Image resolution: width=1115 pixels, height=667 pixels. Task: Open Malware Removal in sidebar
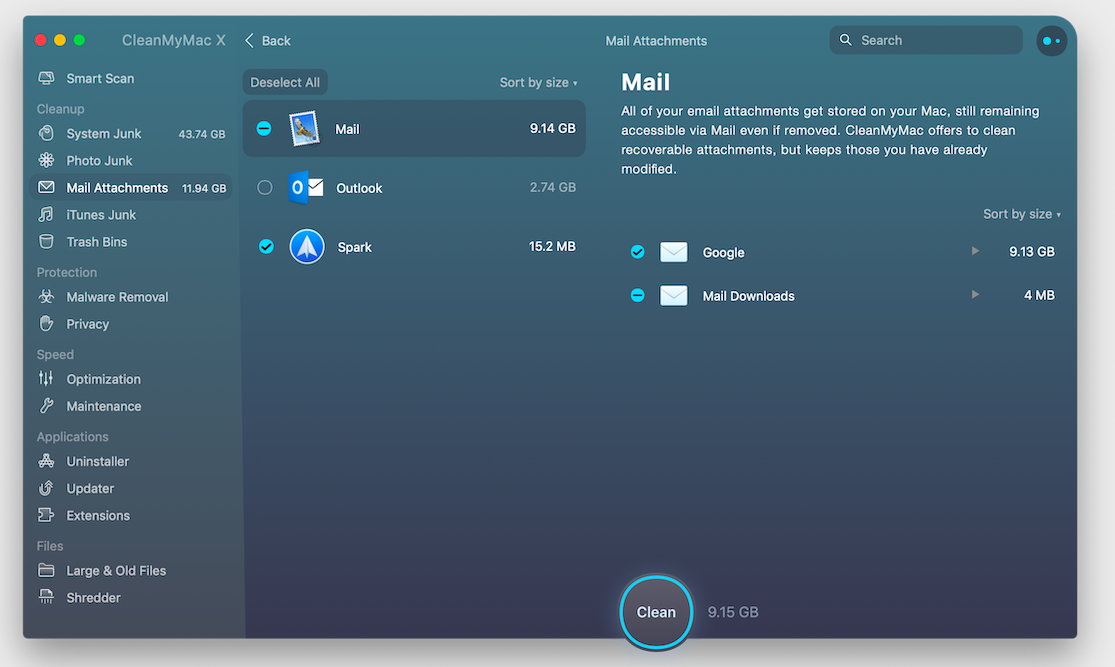[x=132, y=297]
